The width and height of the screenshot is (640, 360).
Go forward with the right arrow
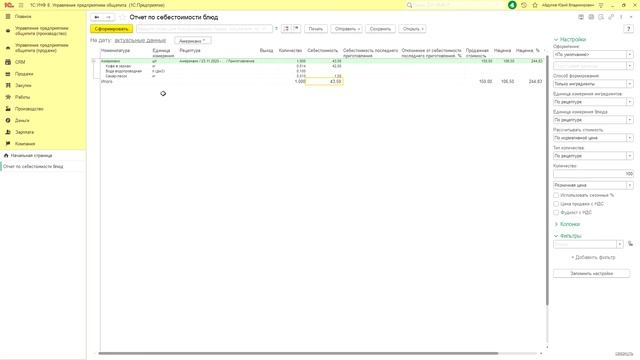click(108, 17)
